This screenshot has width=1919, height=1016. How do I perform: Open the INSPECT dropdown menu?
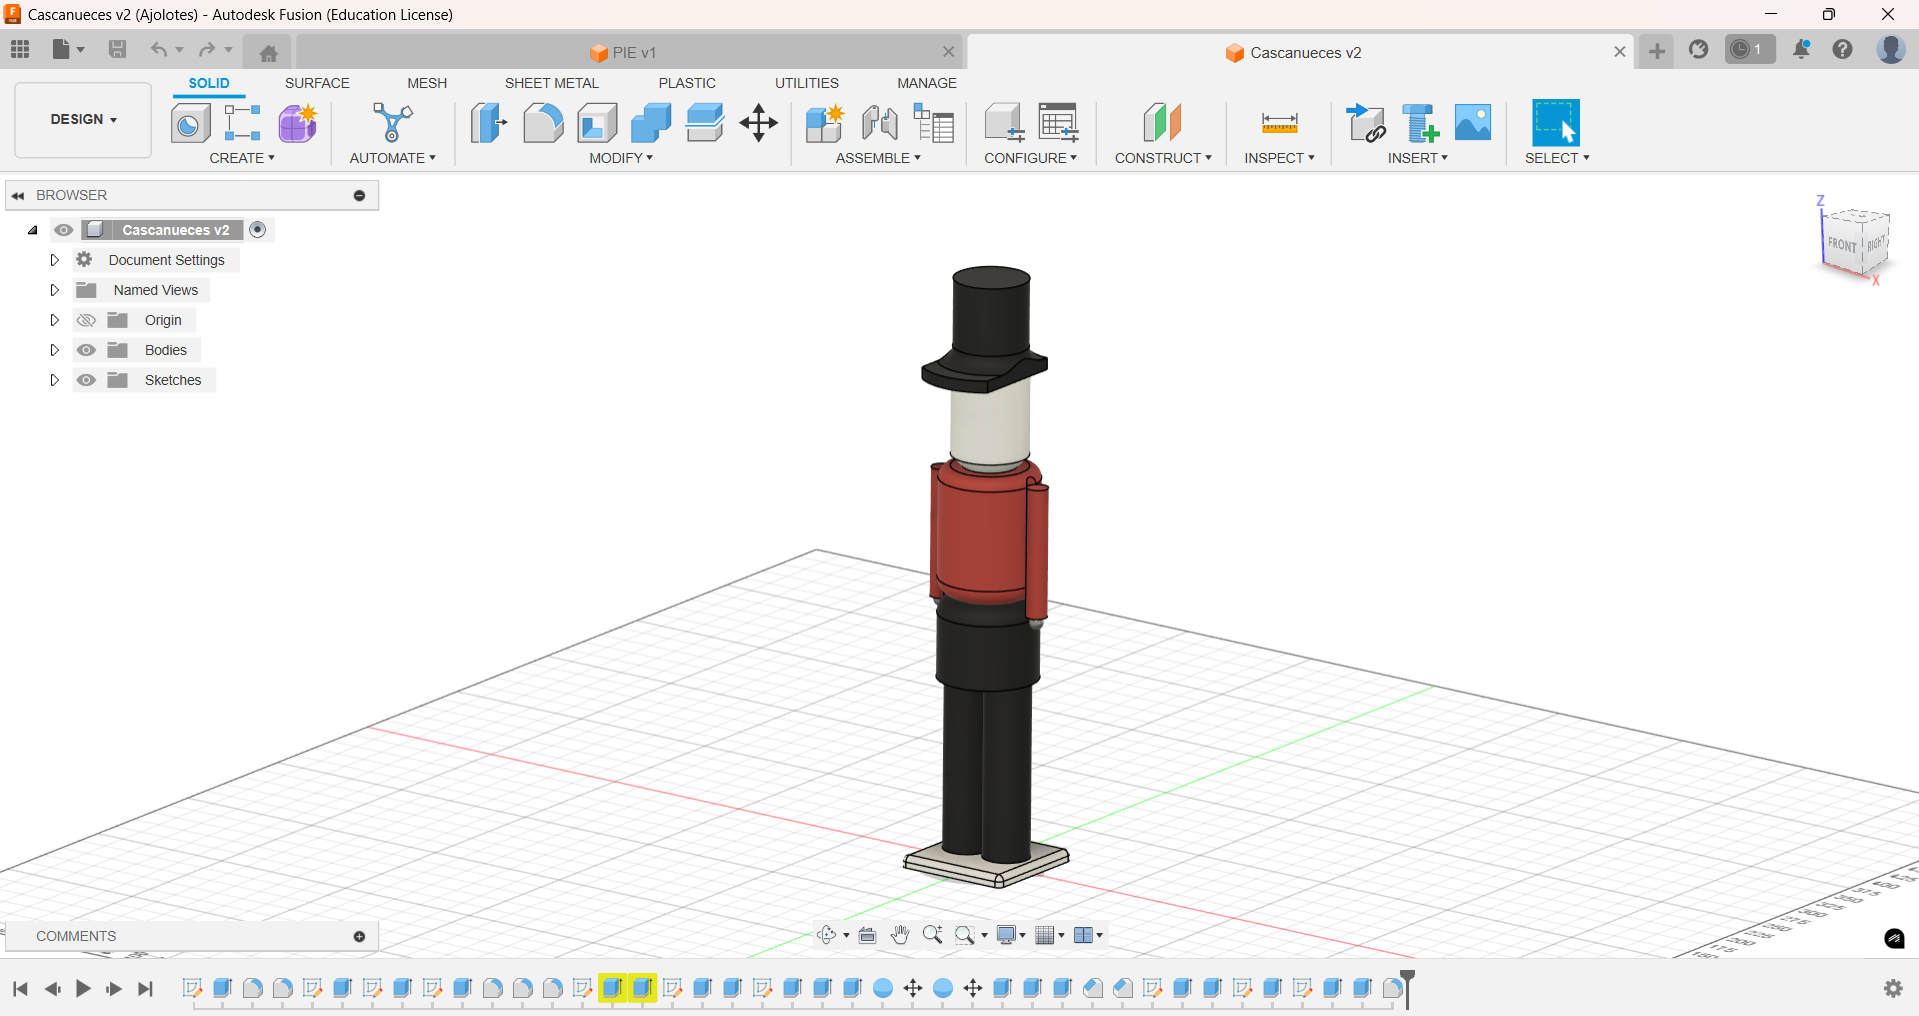[x=1279, y=158]
